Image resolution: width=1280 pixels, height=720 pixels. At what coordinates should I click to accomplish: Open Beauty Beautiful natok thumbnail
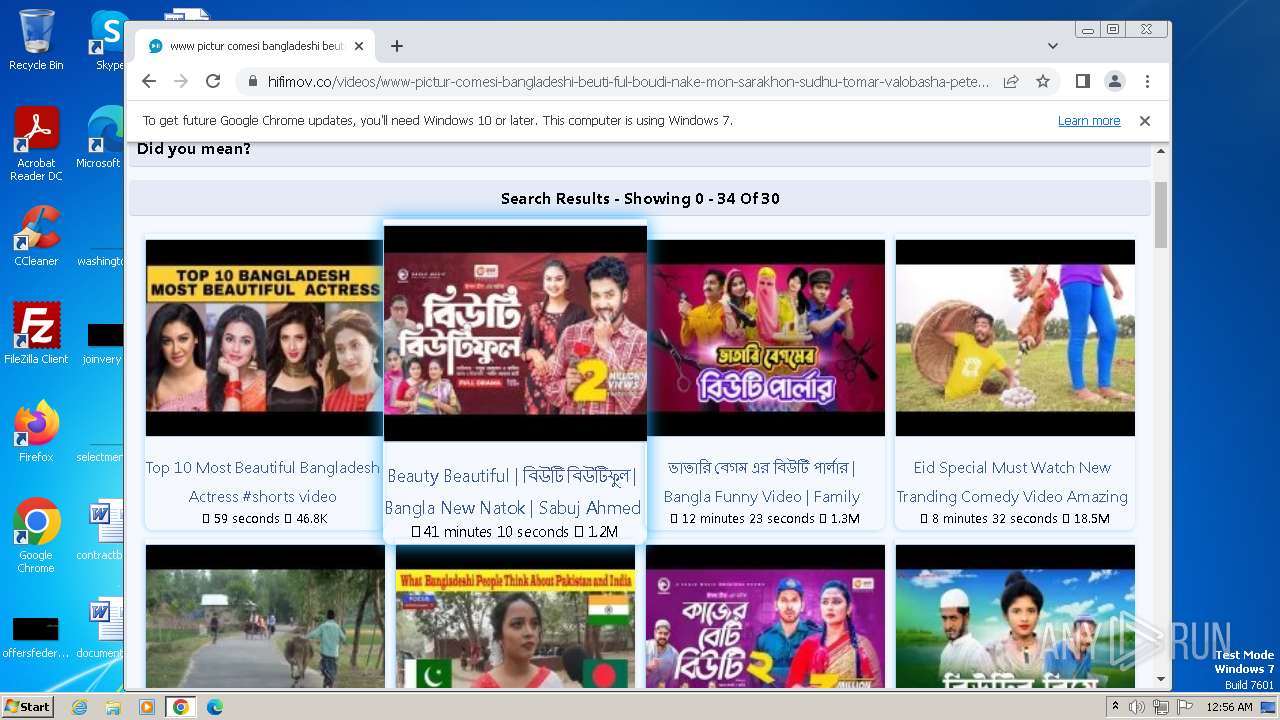(x=515, y=333)
